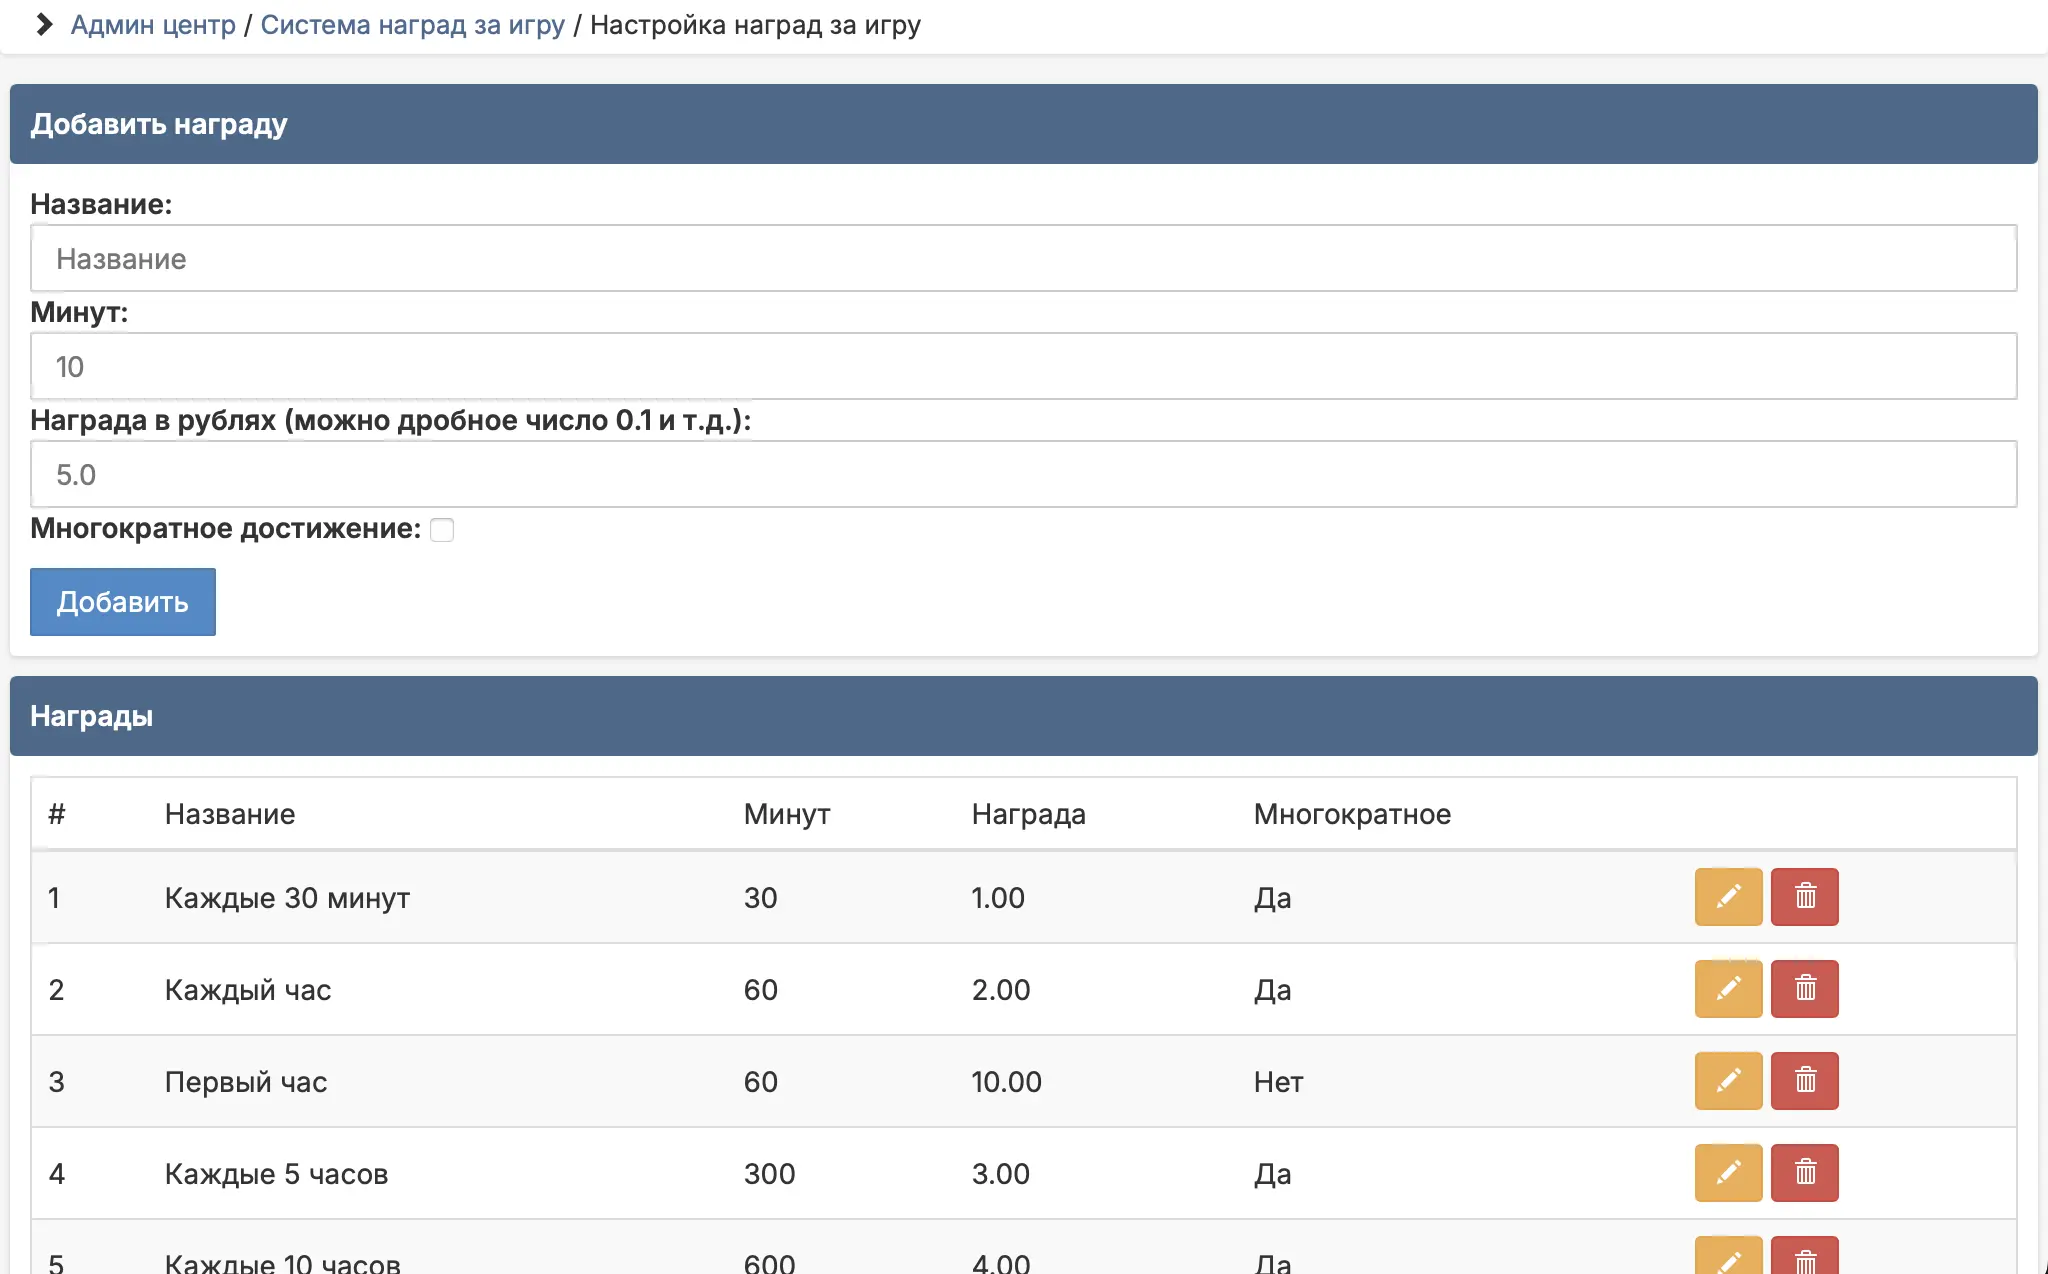This screenshot has width=2048, height=1274.
Task: Edit the 'Каждые 10 часов' reward
Action: (1728, 1257)
